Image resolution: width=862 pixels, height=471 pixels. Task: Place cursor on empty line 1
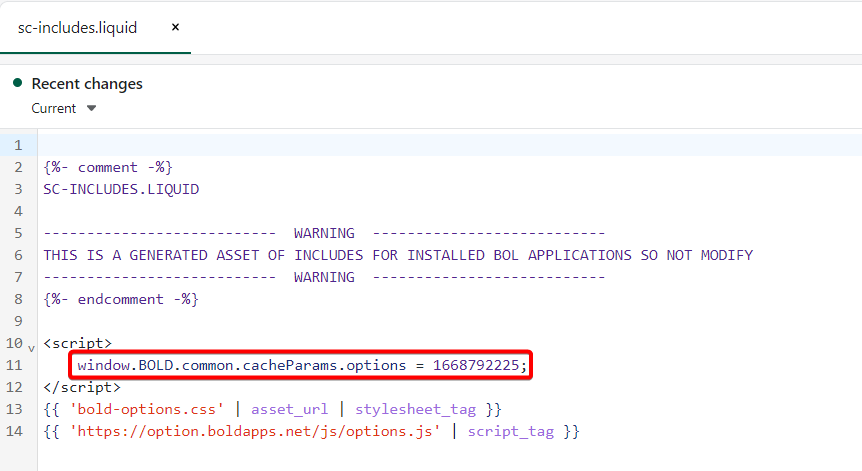coord(450,145)
